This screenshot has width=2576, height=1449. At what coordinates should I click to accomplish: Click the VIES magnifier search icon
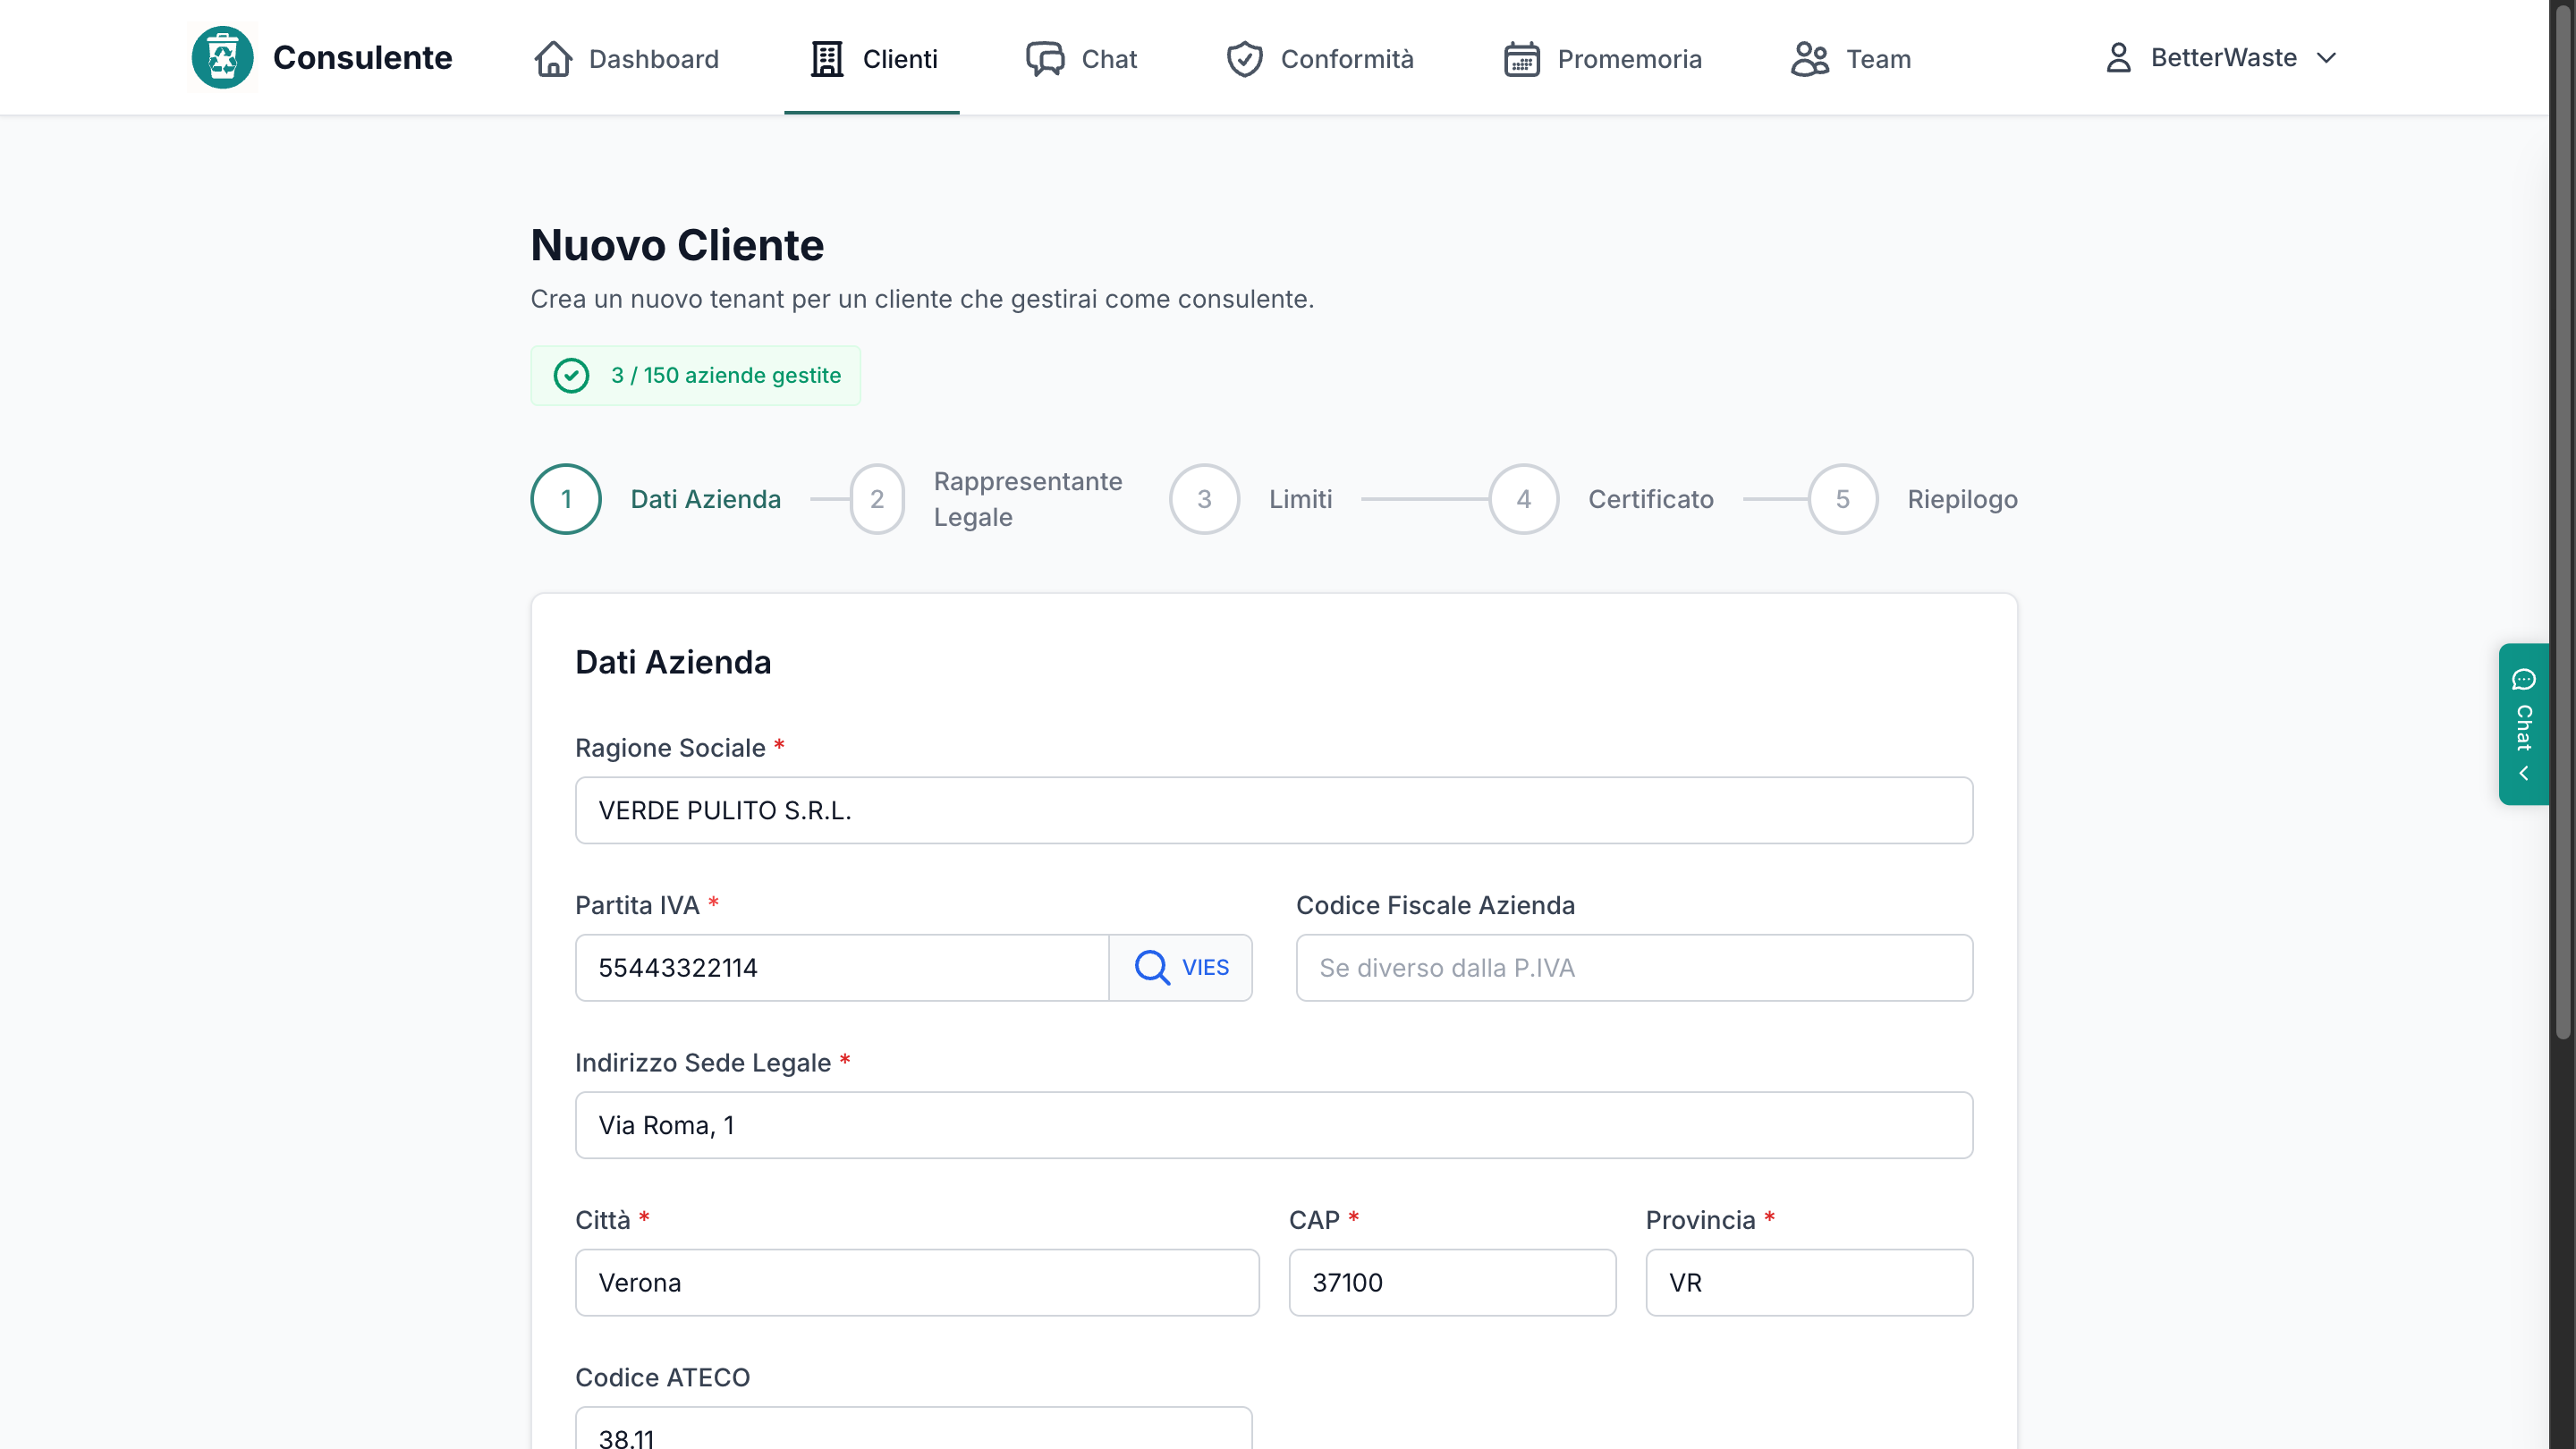click(1152, 967)
